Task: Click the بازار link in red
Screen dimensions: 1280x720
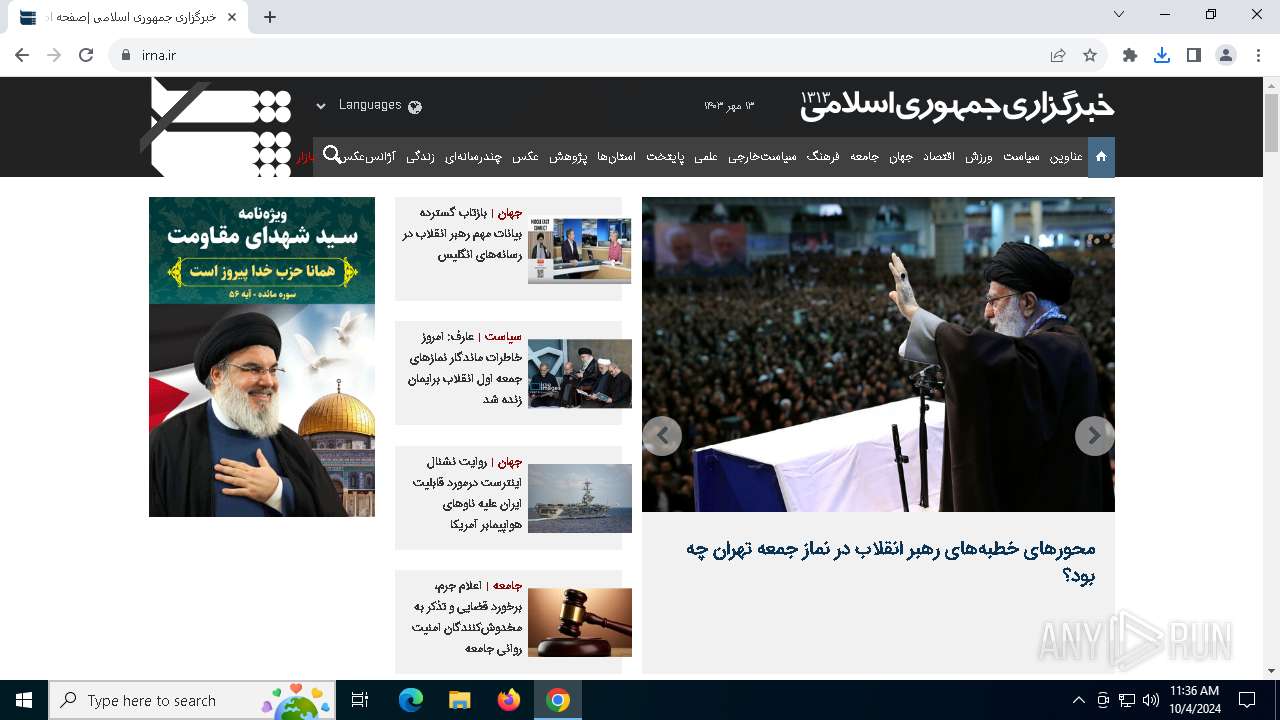Action: 304,157
